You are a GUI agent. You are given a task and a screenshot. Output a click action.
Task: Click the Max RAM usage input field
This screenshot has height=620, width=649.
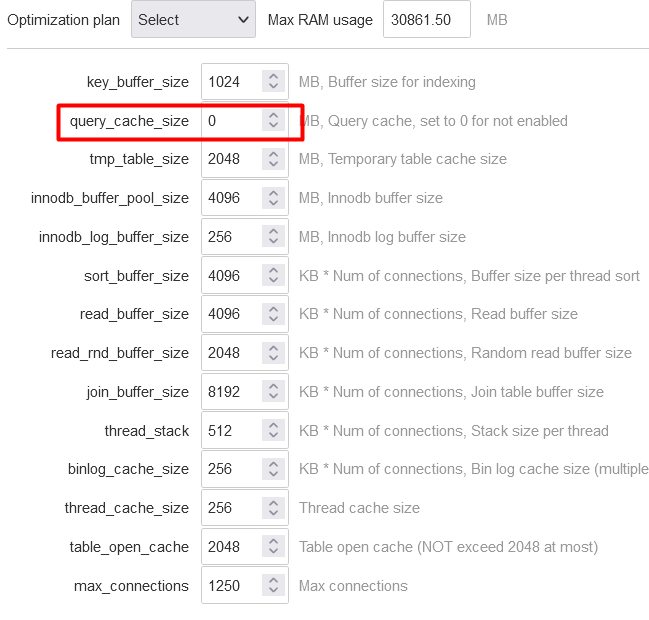427,19
